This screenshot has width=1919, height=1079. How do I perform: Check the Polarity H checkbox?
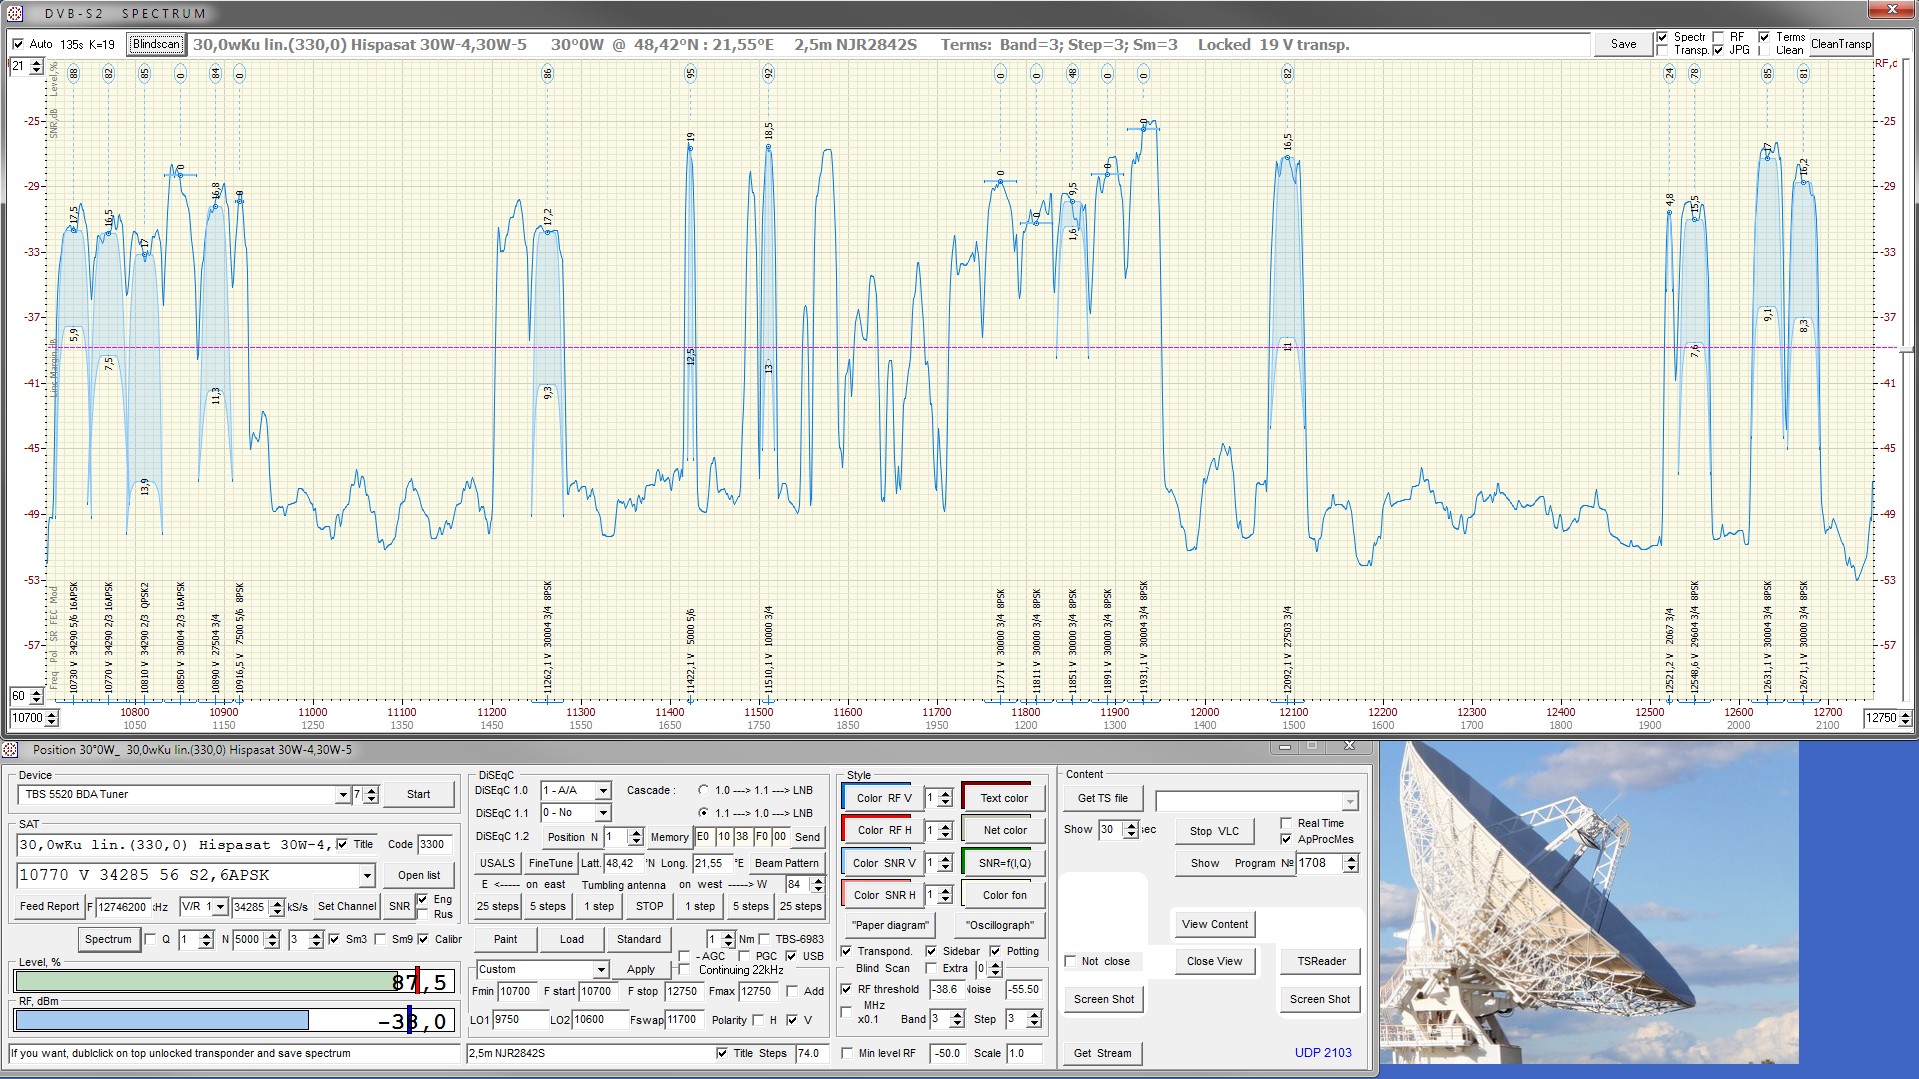pyautogui.click(x=757, y=1020)
